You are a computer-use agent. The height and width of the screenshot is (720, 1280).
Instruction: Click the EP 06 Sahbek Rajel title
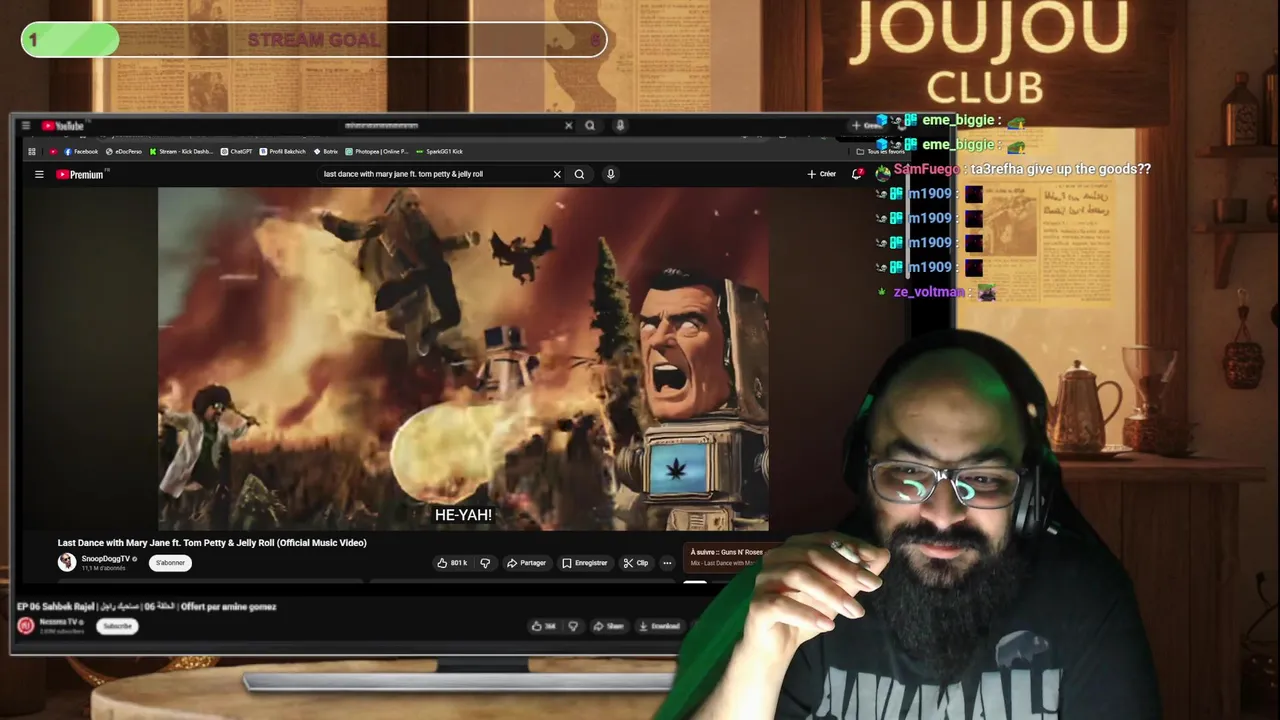(x=147, y=606)
